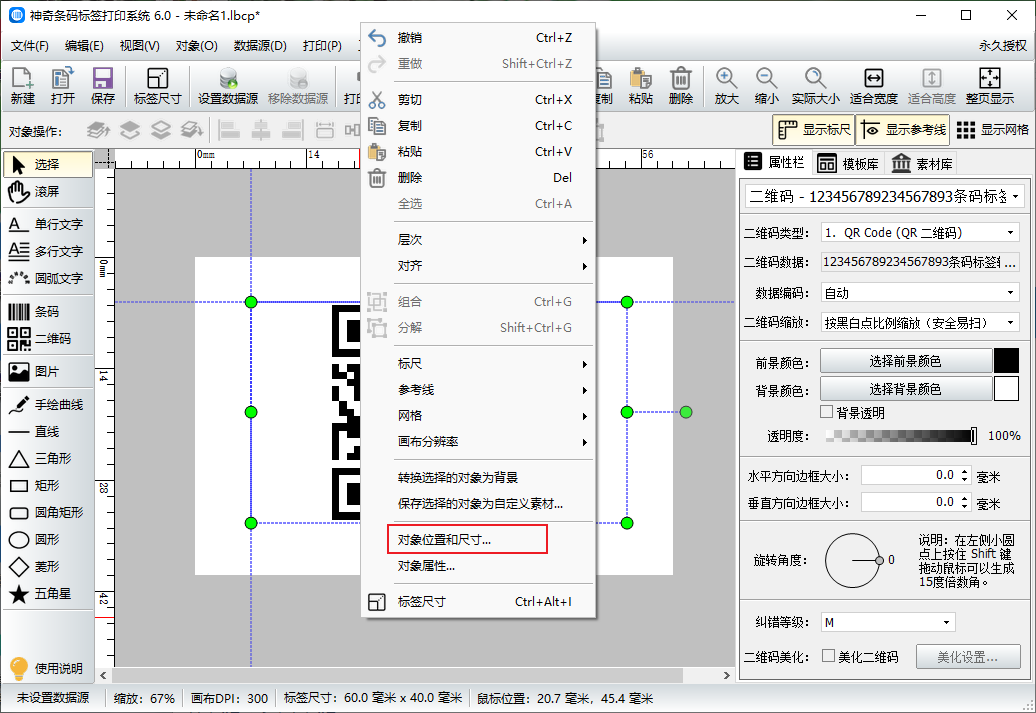Select the 矩形 rectangle tool
This screenshot has height=713, width=1036.
point(48,486)
